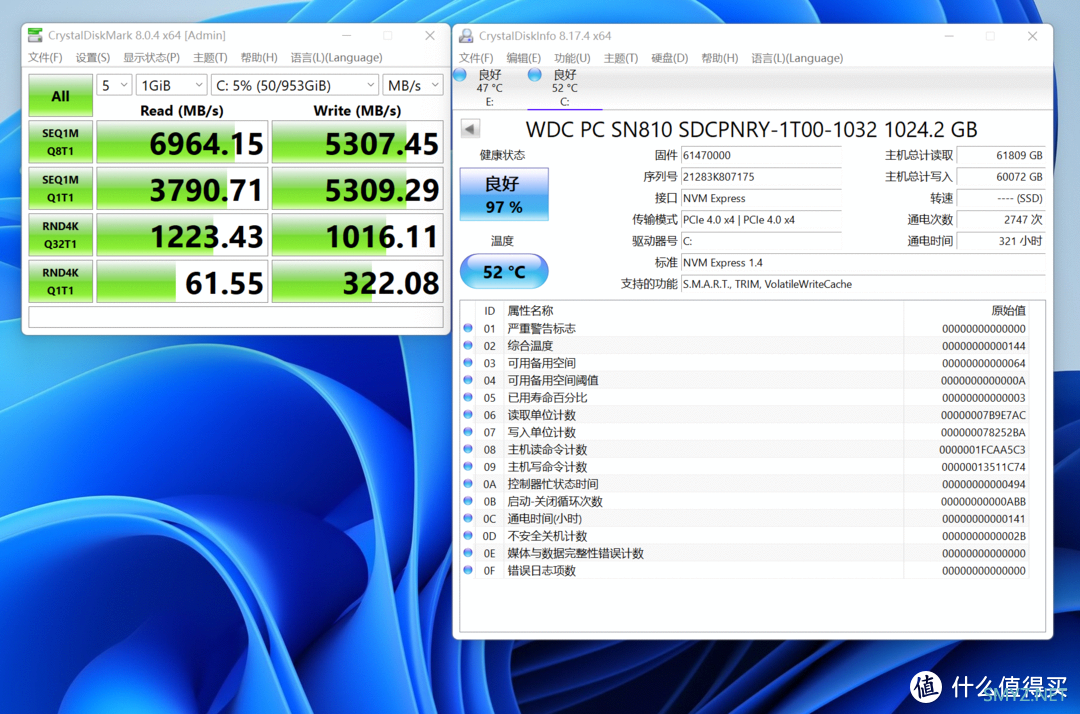
Task: Click the CrystalDiskInfo title bar app icon
Action: pyautogui.click(x=466, y=36)
